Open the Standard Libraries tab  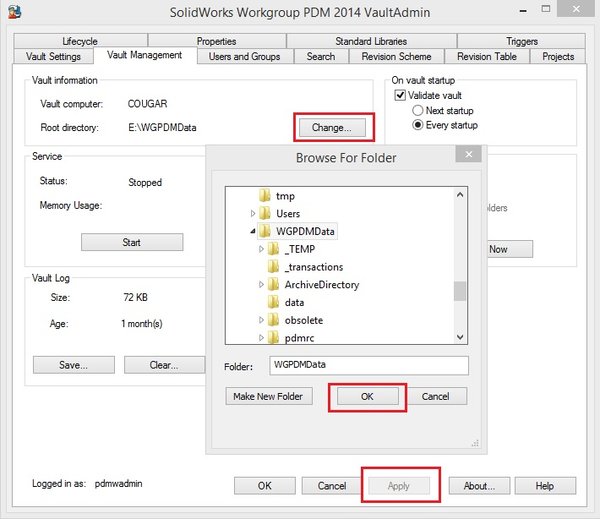pyautogui.click(x=371, y=41)
